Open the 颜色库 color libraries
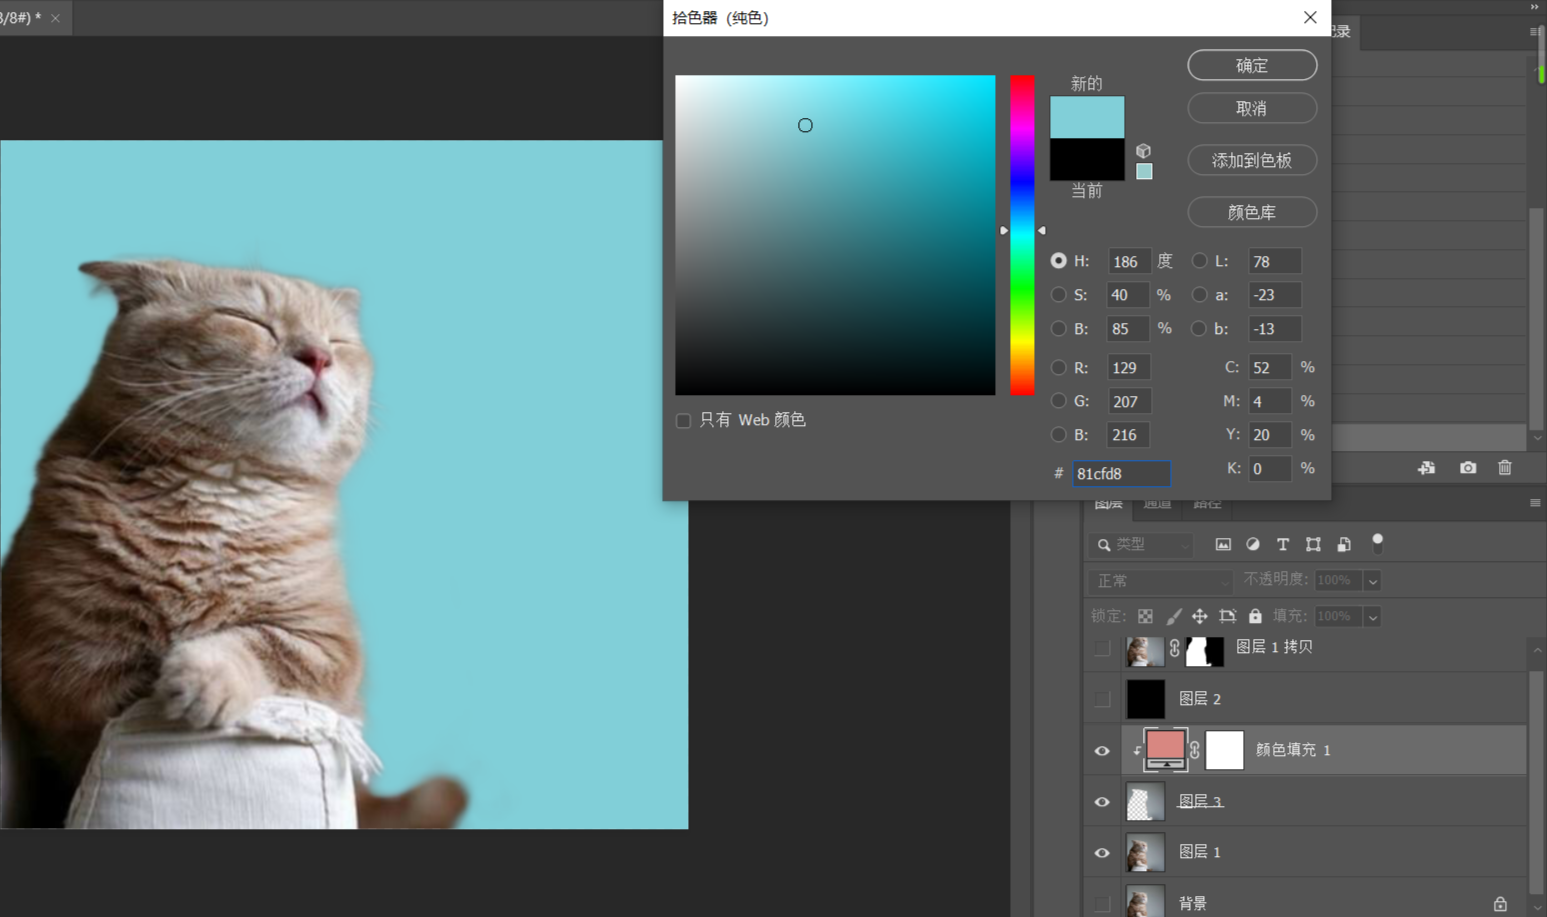Screen dimensions: 1547x917 coord(1252,212)
